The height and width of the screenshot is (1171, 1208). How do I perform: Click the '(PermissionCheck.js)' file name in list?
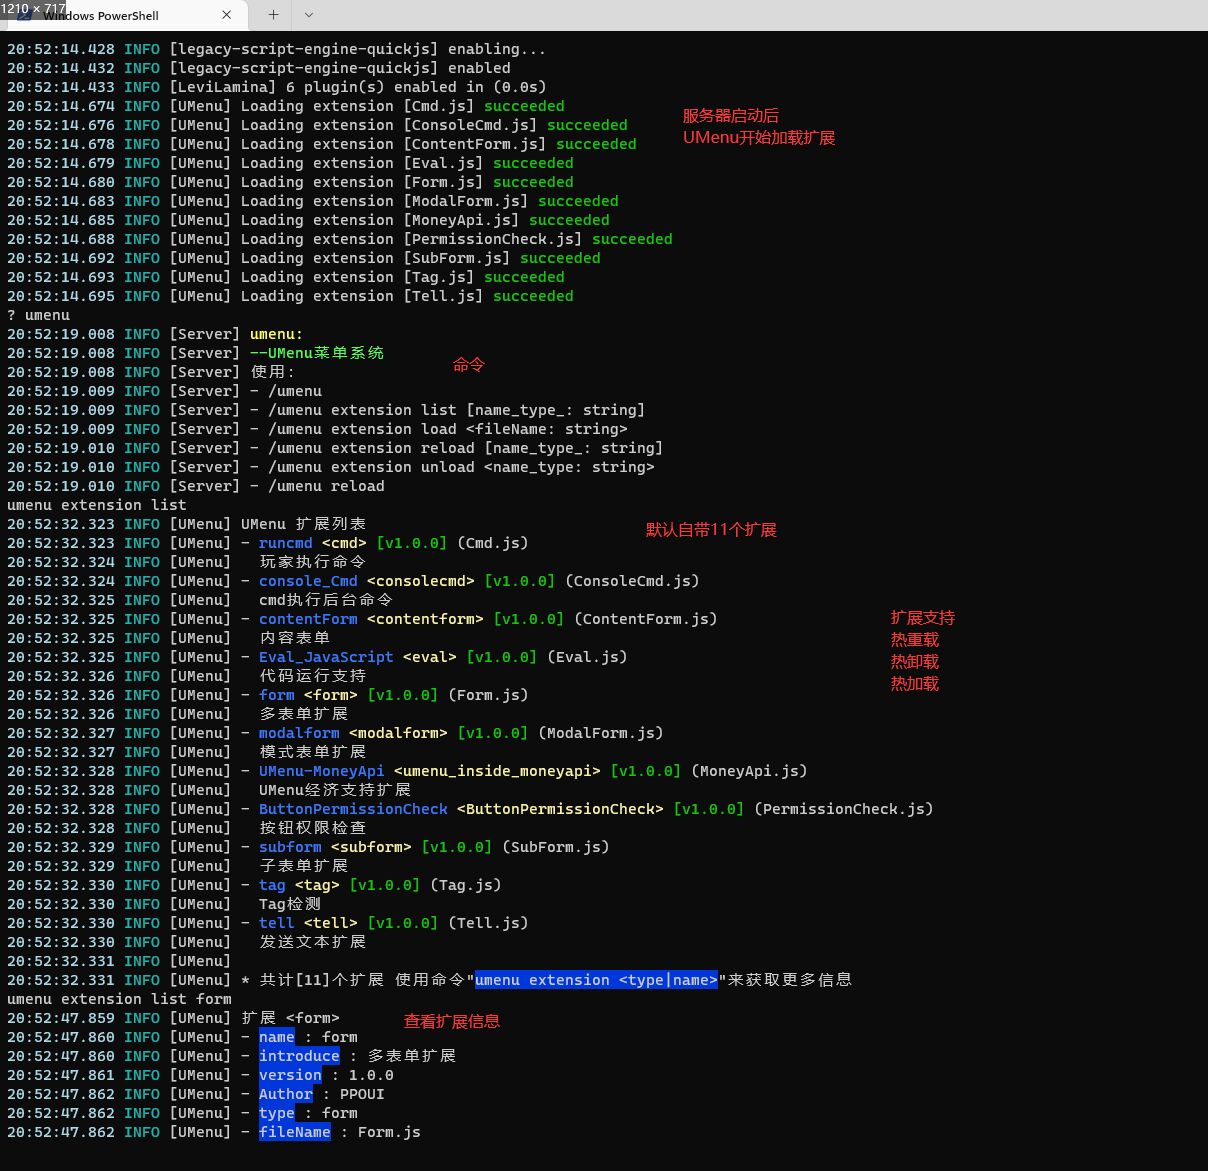(x=843, y=809)
